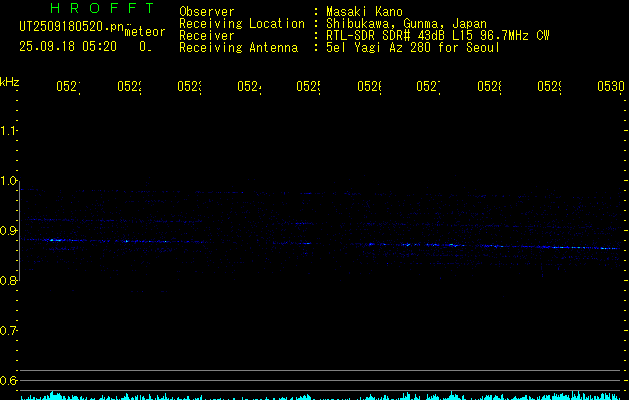Click the 1.1 kHz axis label
Screen dimensions: 629x400
pos(8,130)
